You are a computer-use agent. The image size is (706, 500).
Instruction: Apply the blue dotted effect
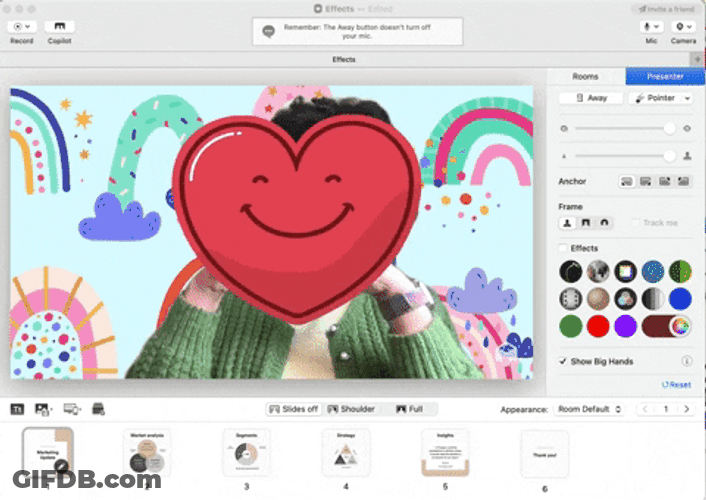653,272
